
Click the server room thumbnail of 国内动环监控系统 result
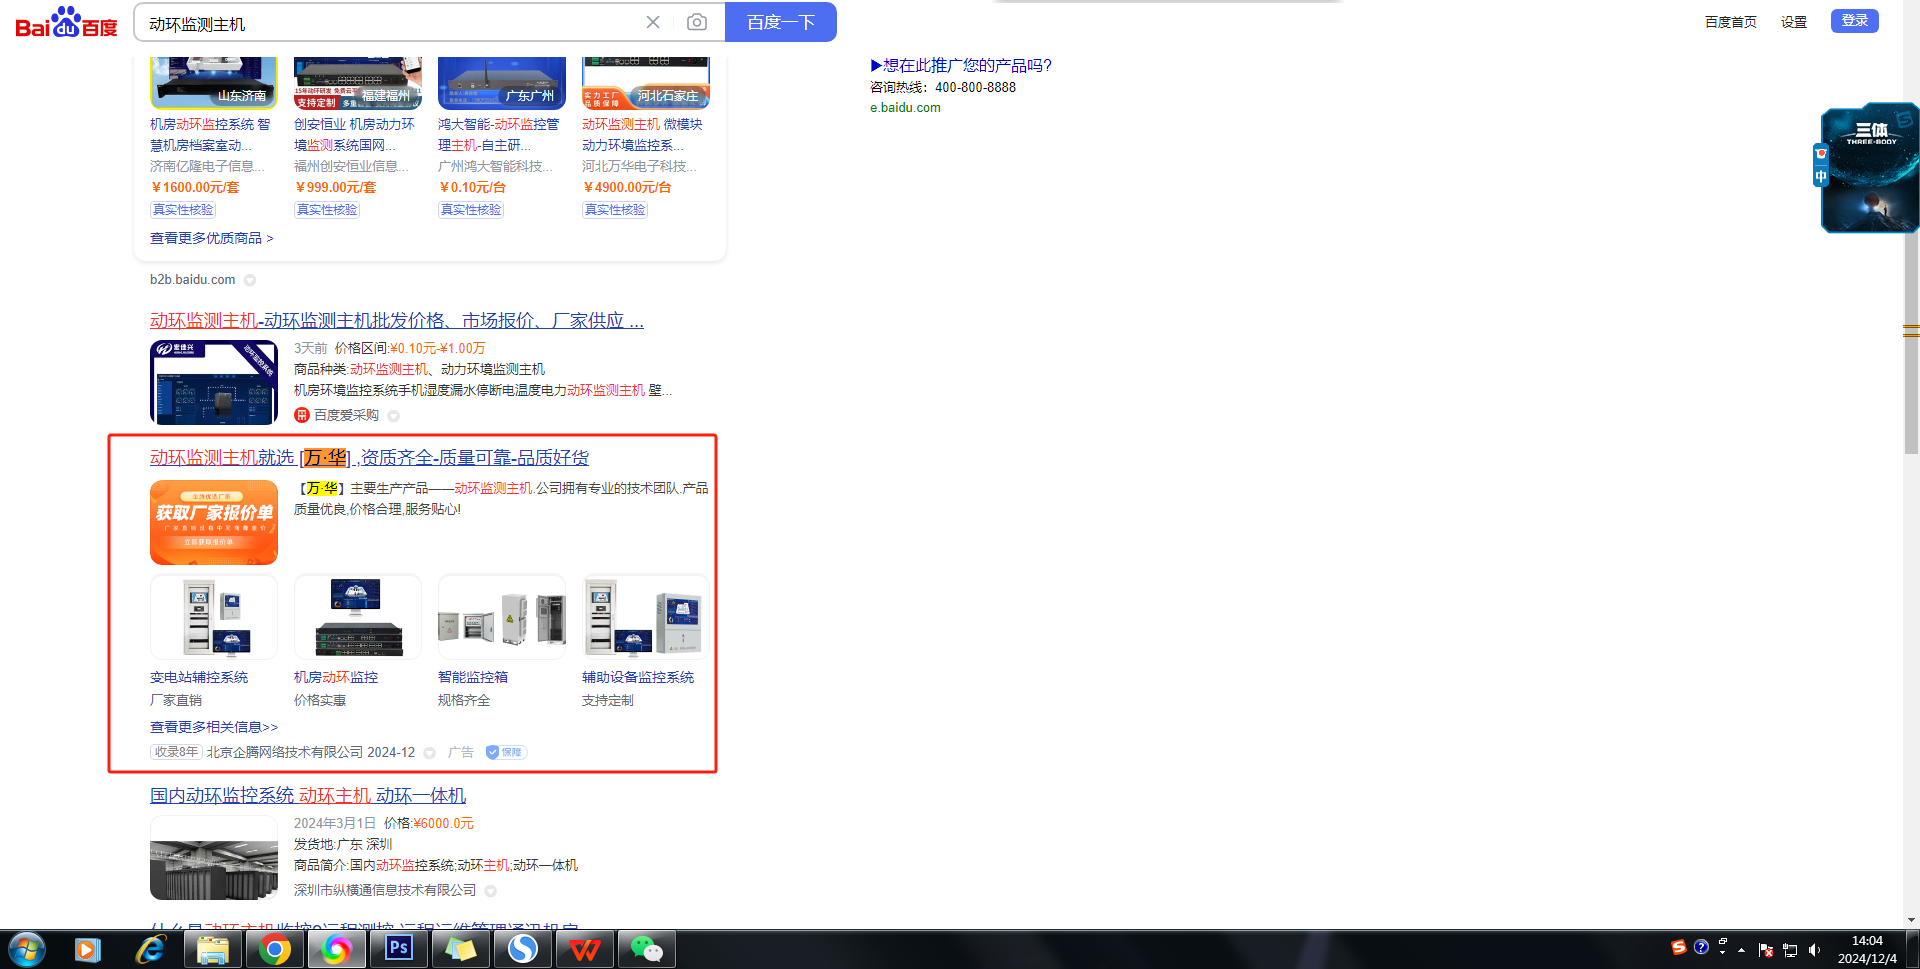(214, 858)
